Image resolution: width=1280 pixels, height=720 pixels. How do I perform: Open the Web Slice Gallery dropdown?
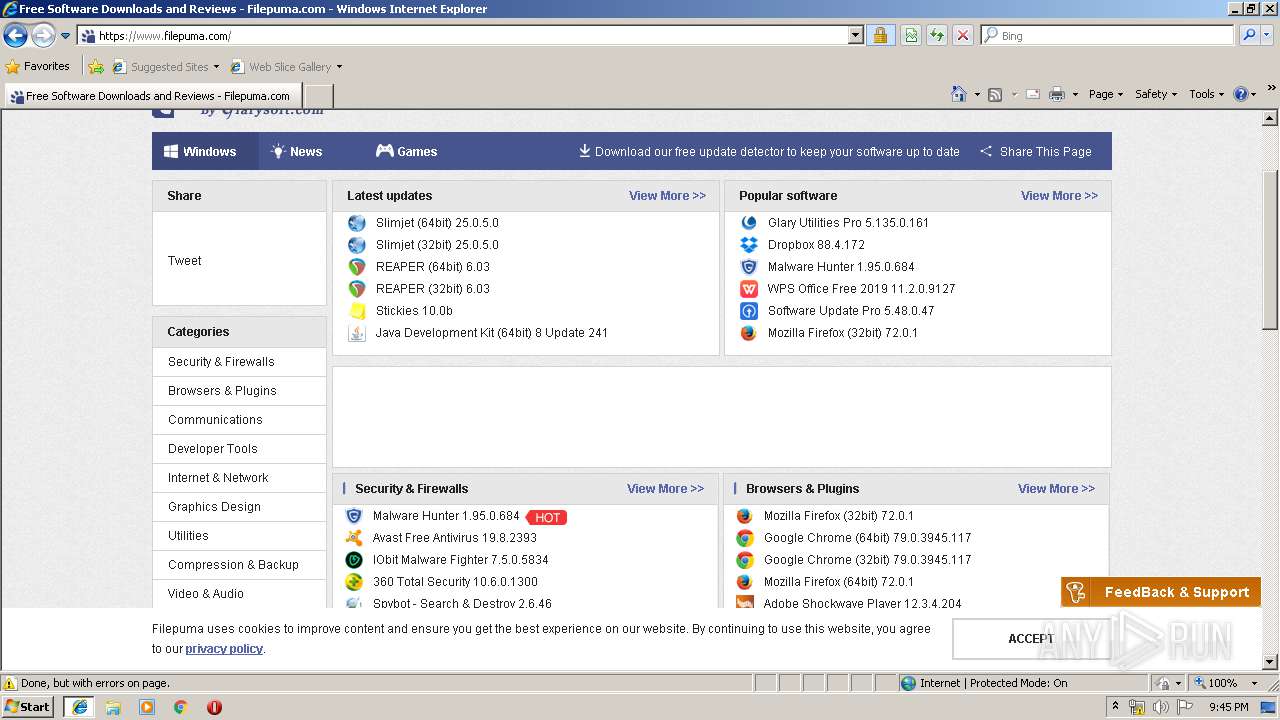pos(339,67)
